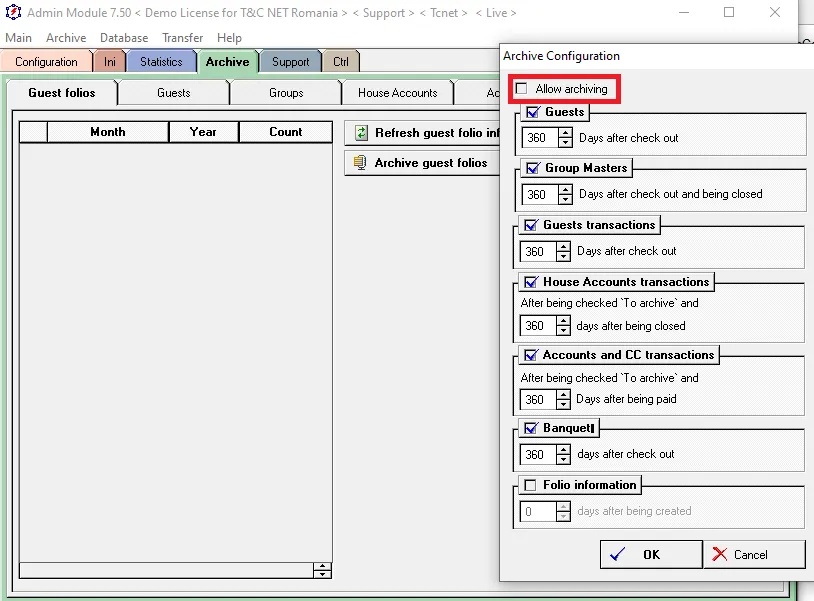The width and height of the screenshot is (814, 601).
Task: Click the red X icon on Cancel
Action: click(720, 554)
